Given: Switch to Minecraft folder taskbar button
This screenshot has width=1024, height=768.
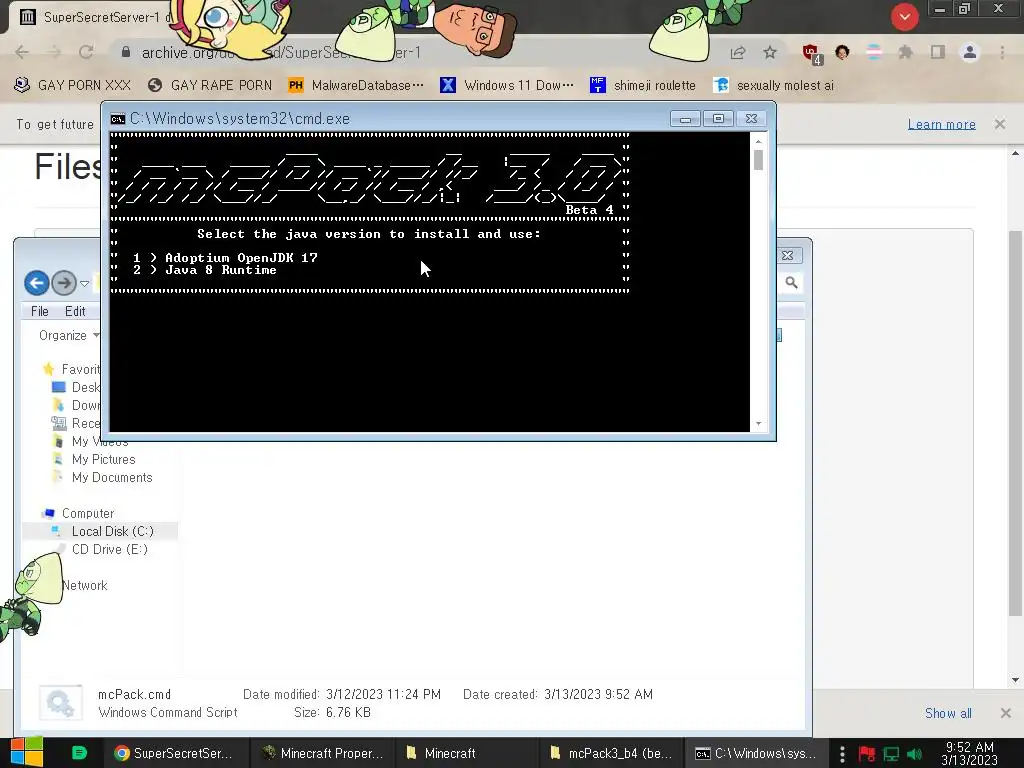Looking at the screenshot, I should (x=467, y=753).
